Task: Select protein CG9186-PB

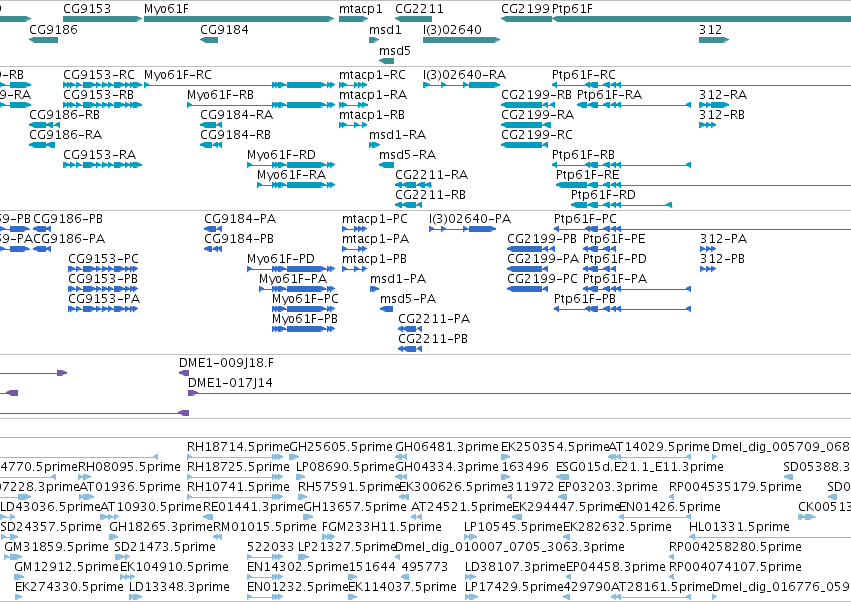Action: (42, 229)
